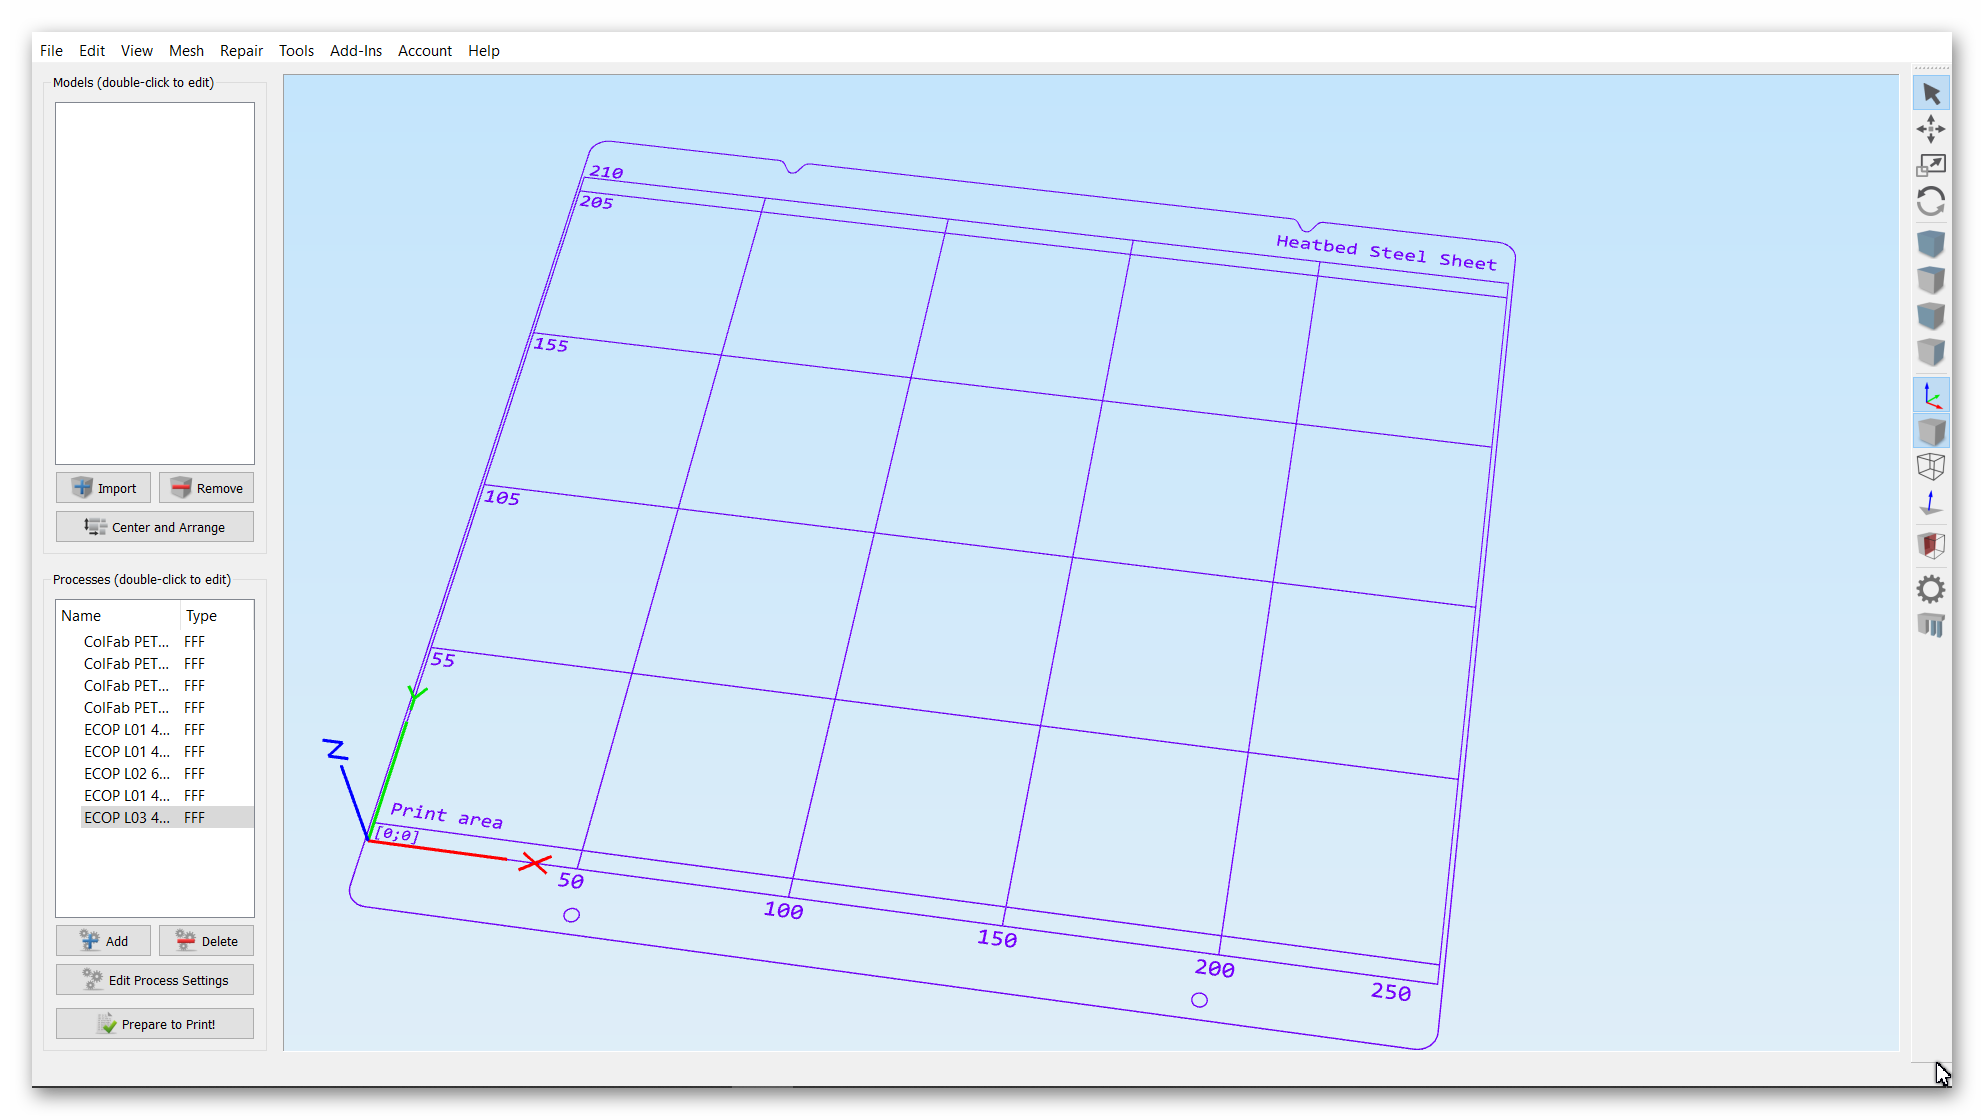1984x1120 pixels.
Task: Open the Add-Ins menu
Action: tap(356, 50)
